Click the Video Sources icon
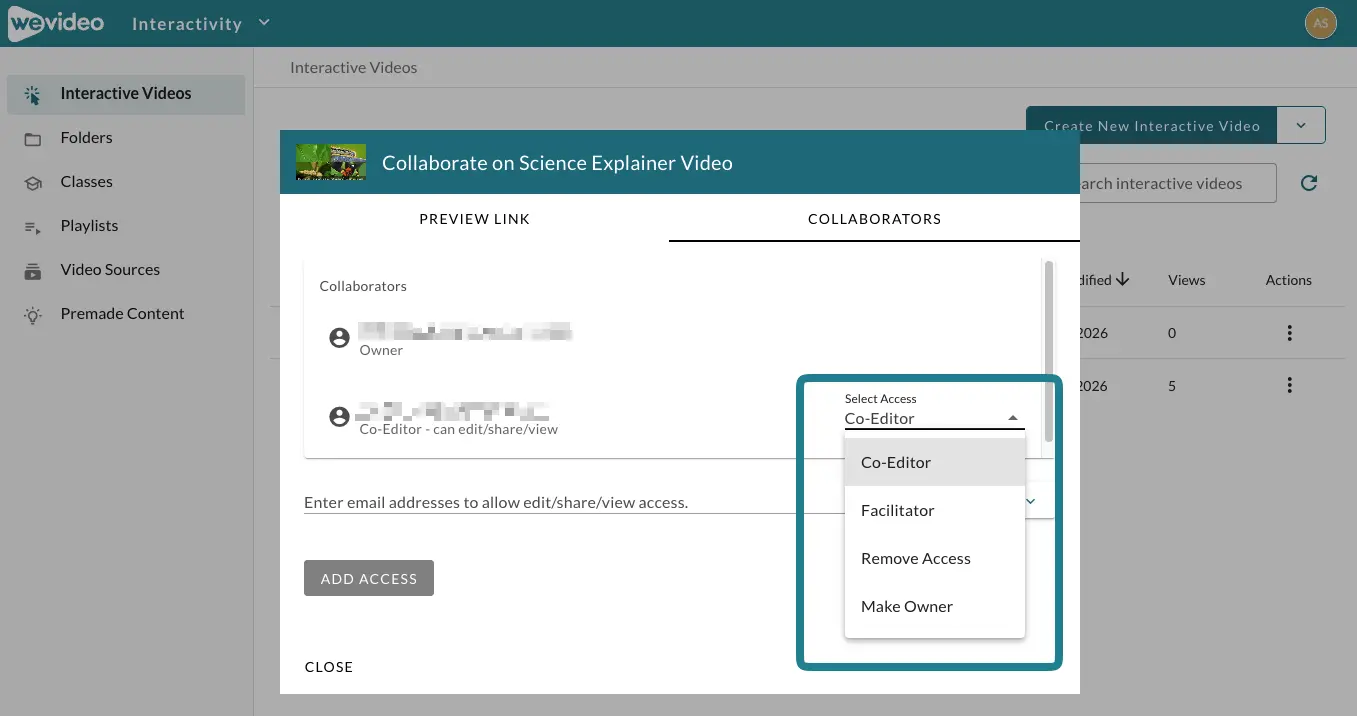 [x=33, y=271]
